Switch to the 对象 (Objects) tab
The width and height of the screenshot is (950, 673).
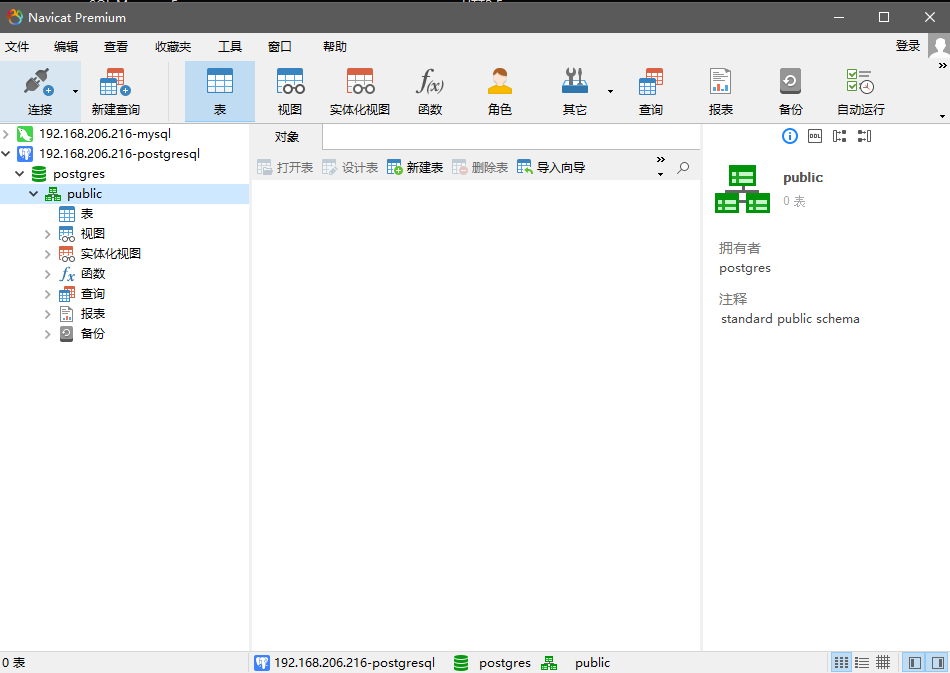(x=287, y=137)
